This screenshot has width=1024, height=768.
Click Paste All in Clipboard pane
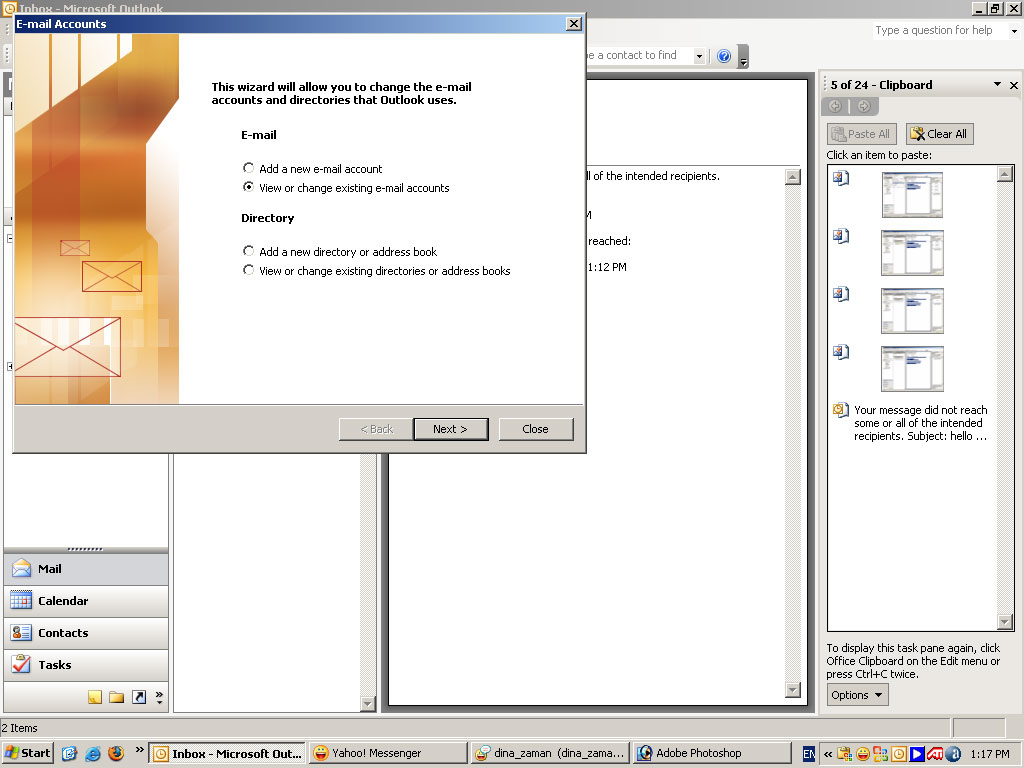862,134
